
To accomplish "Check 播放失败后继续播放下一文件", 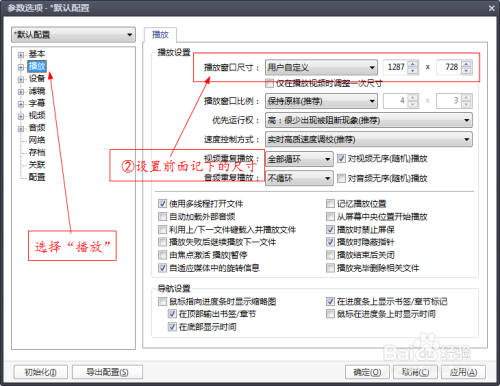I will (162, 242).
